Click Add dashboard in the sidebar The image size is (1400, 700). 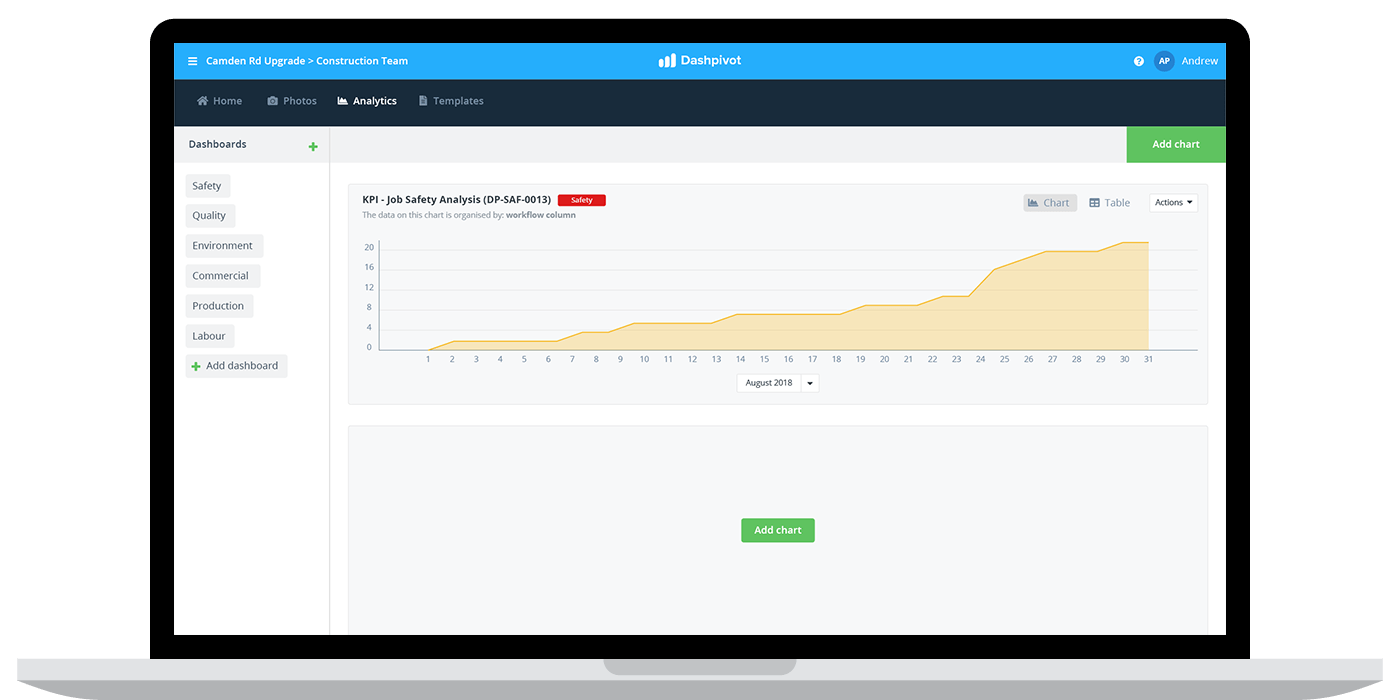point(236,366)
